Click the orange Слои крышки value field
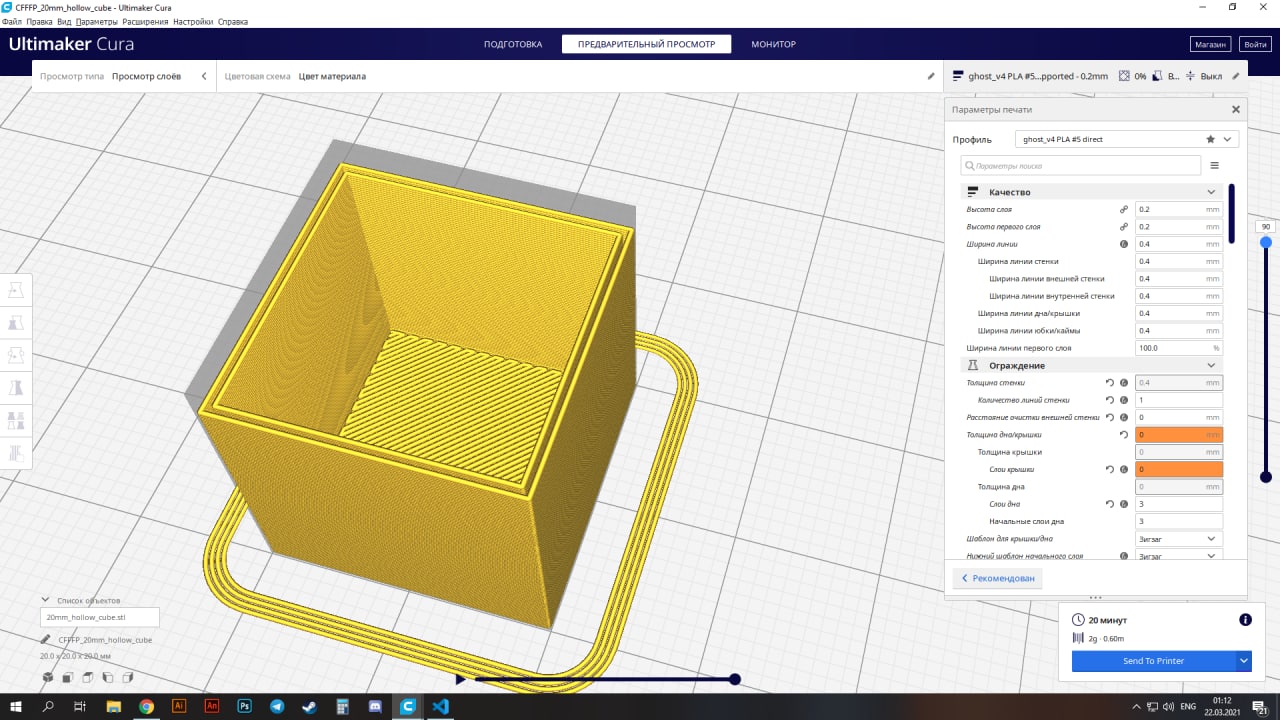Viewport: 1280px width, 720px height. tap(1179, 469)
